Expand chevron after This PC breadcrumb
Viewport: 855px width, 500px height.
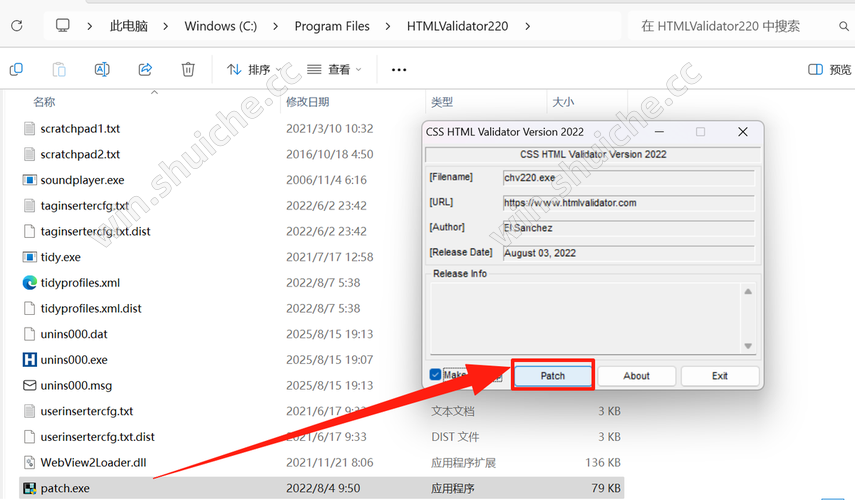point(165,26)
